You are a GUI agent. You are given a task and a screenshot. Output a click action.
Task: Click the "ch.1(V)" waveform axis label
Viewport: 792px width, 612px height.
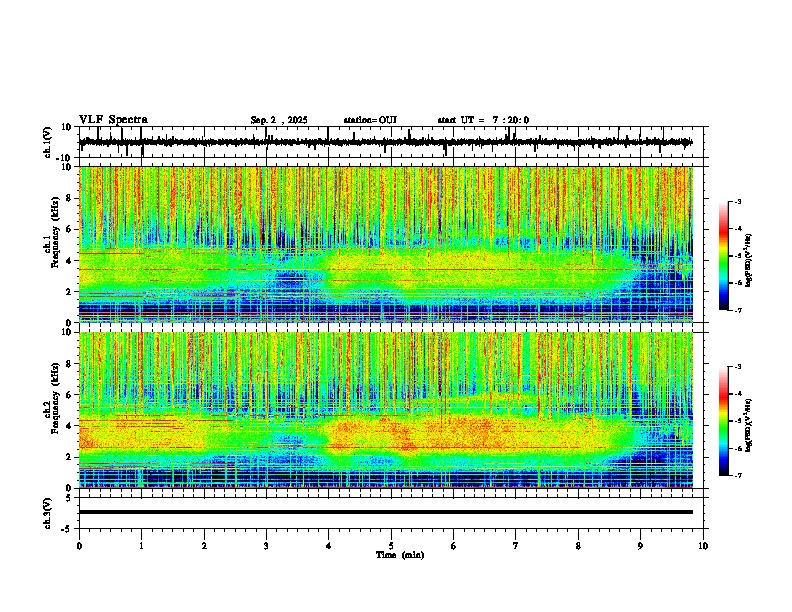pyautogui.click(x=48, y=142)
